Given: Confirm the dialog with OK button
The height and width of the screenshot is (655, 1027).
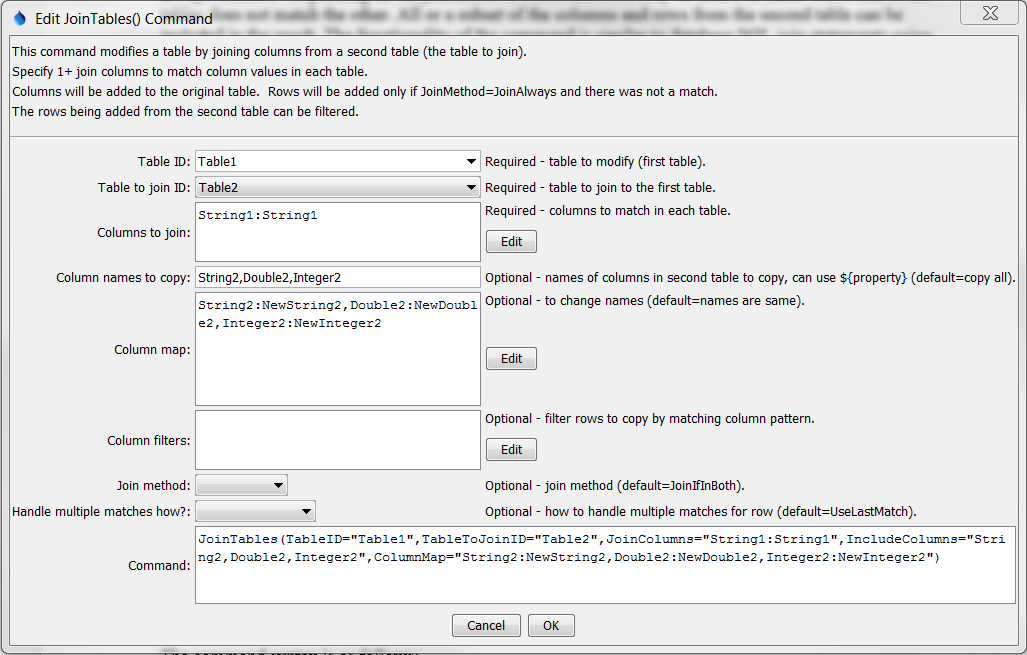Looking at the screenshot, I should tap(551, 626).
